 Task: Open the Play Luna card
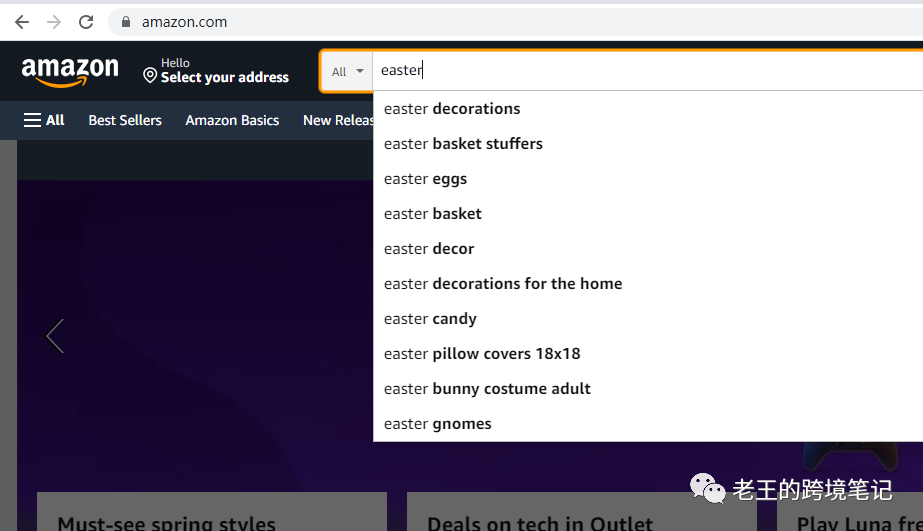point(850,512)
